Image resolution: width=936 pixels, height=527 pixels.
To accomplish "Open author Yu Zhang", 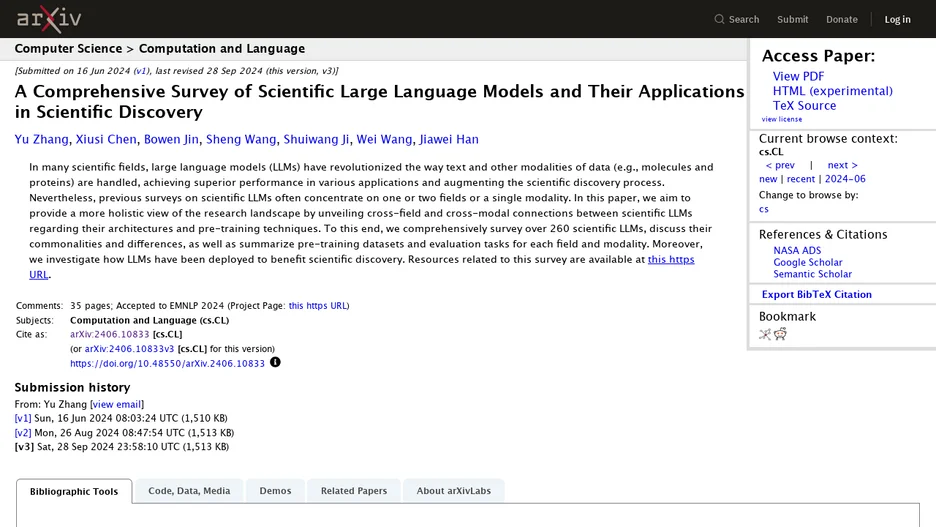I will pyautogui.click(x=41, y=139).
